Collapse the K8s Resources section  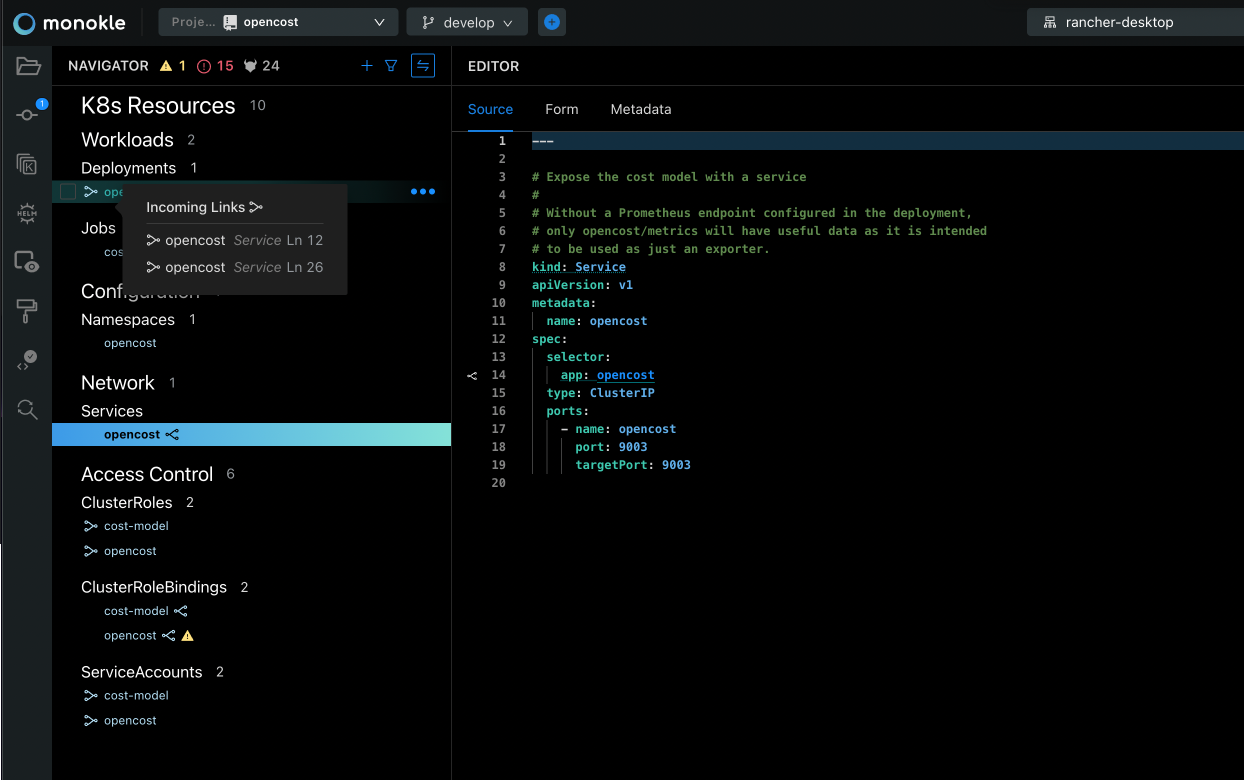pyautogui.click(x=158, y=105)
